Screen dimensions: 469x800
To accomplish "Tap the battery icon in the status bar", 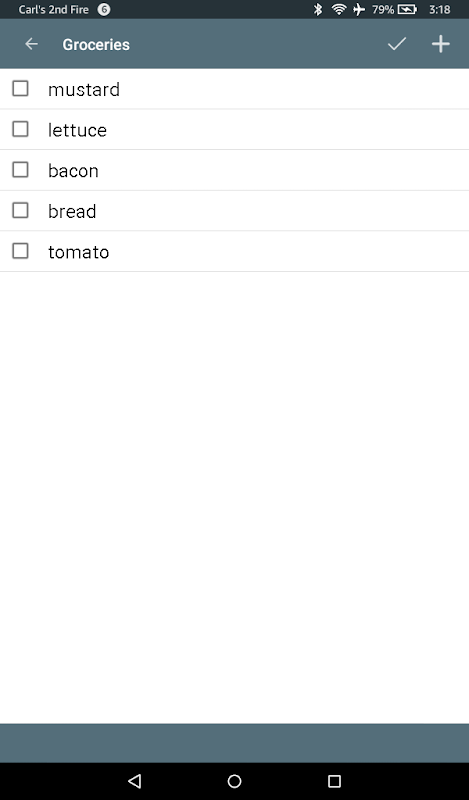I will [x=407, y=9].
